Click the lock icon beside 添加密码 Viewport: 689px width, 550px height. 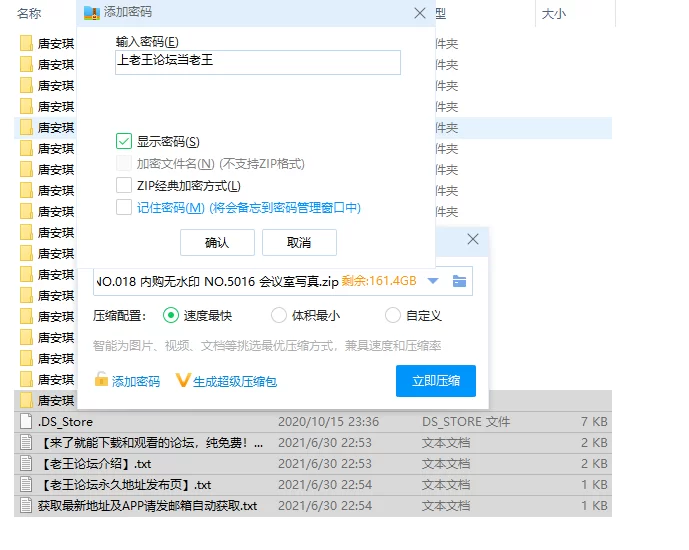[101, 379]
